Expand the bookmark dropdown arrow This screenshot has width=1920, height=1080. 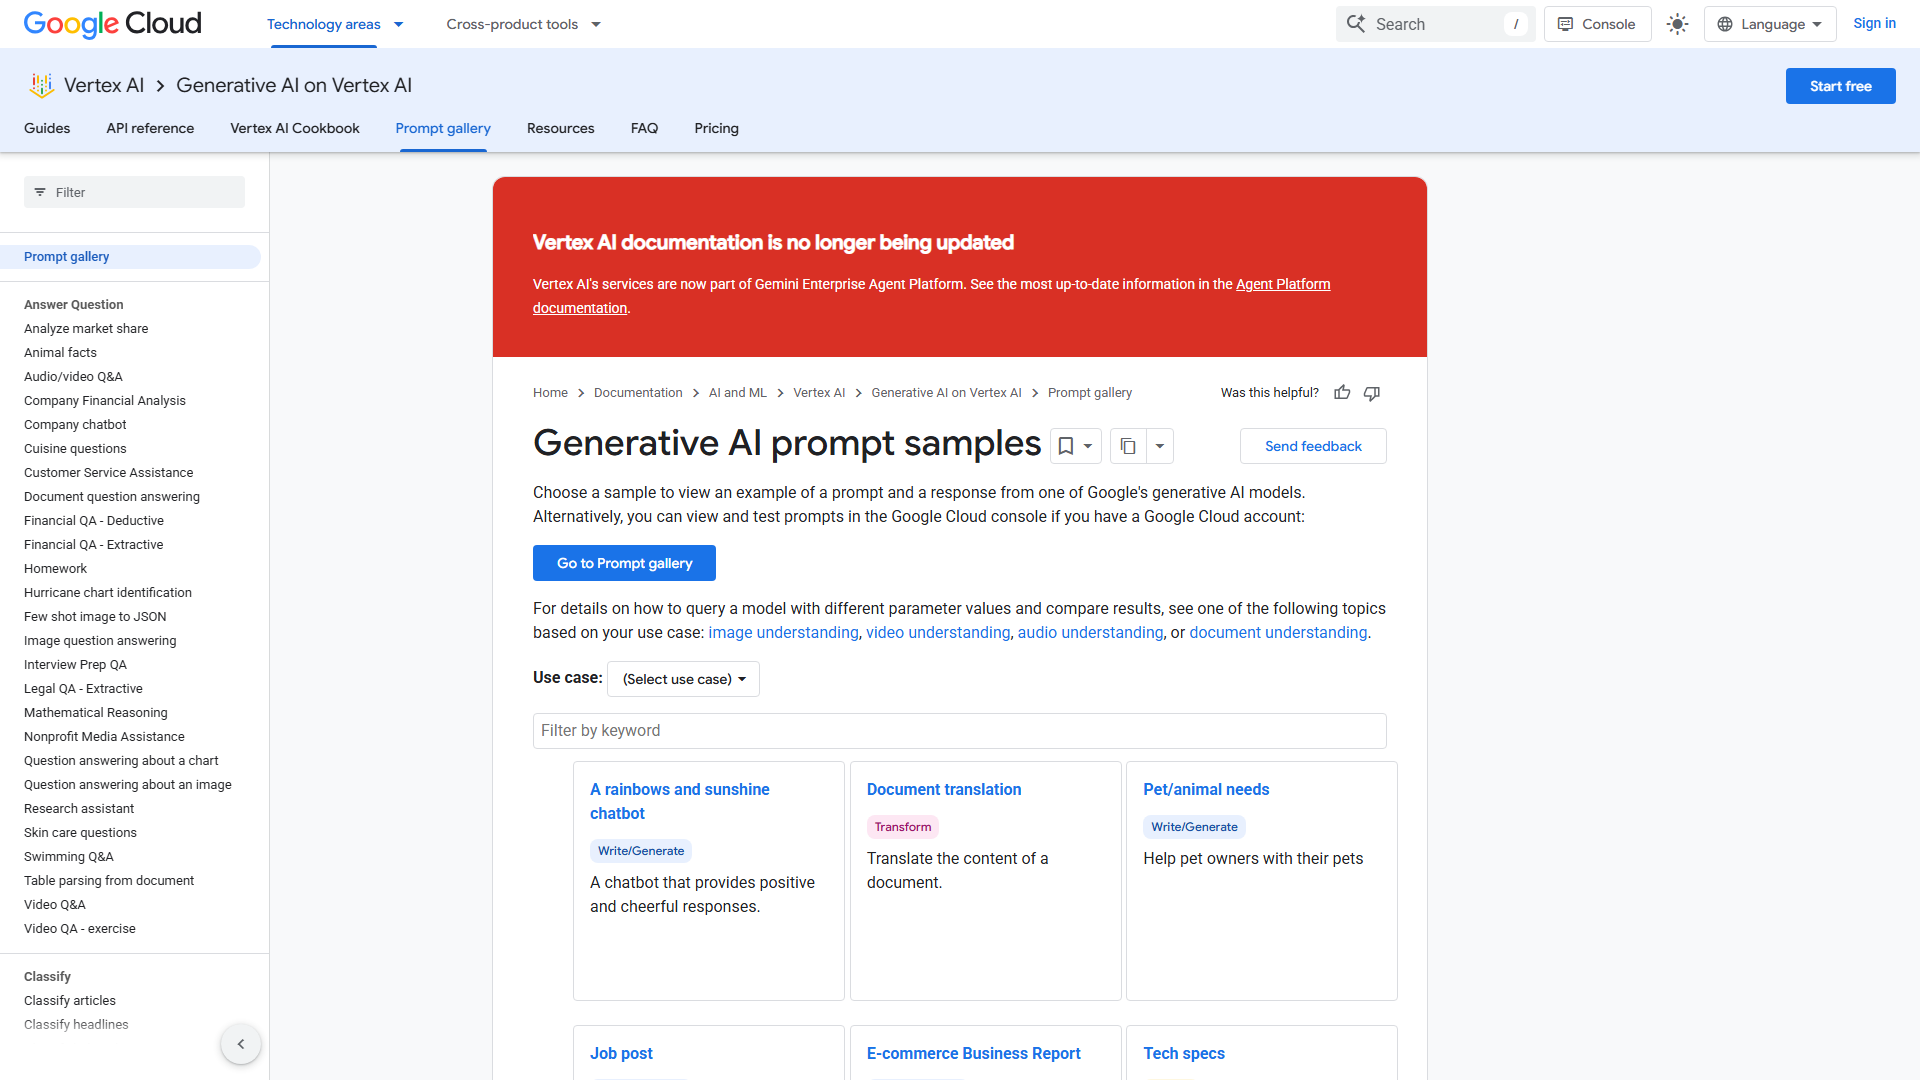1088,446
